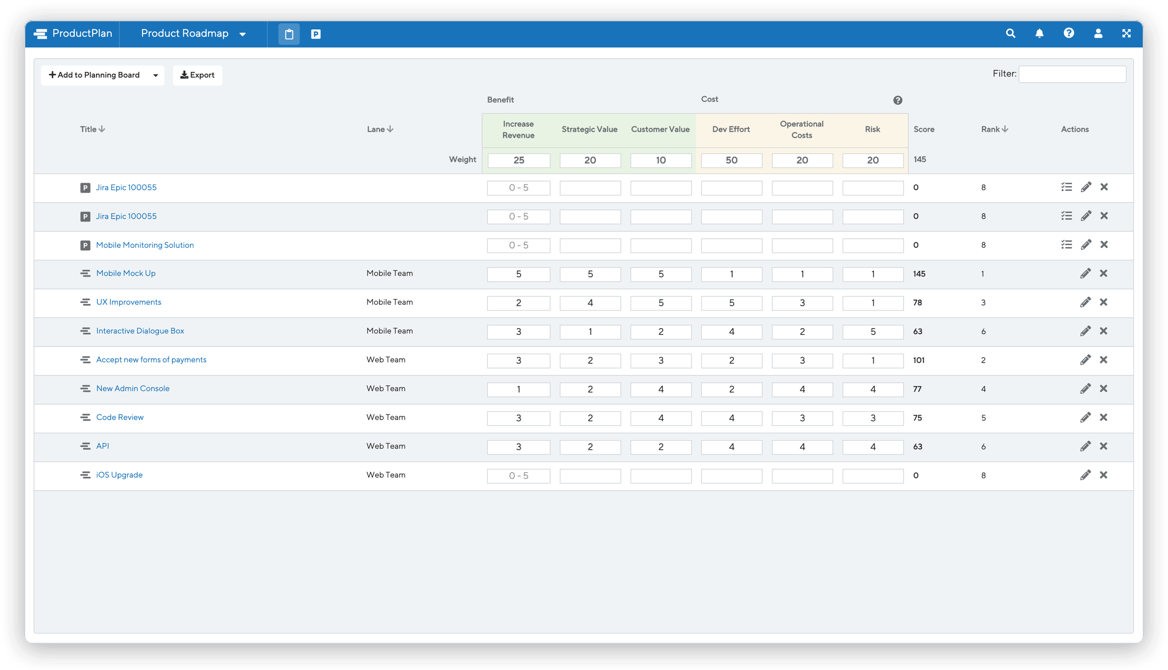Click checklist icon for first Jira Epic row
This screenshot has height=670, width=1168.
tap(1067, 188)
